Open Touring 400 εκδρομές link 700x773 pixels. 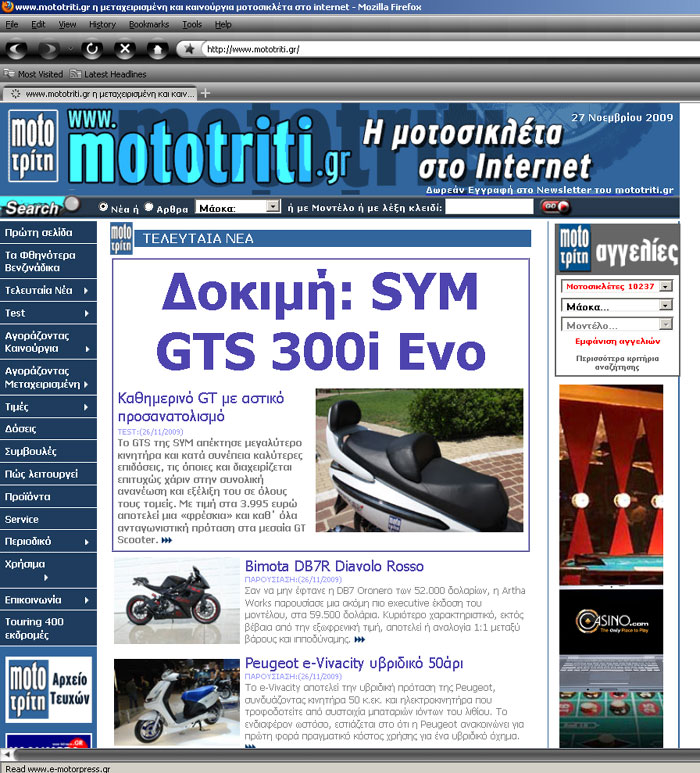(x=48, y=629)
